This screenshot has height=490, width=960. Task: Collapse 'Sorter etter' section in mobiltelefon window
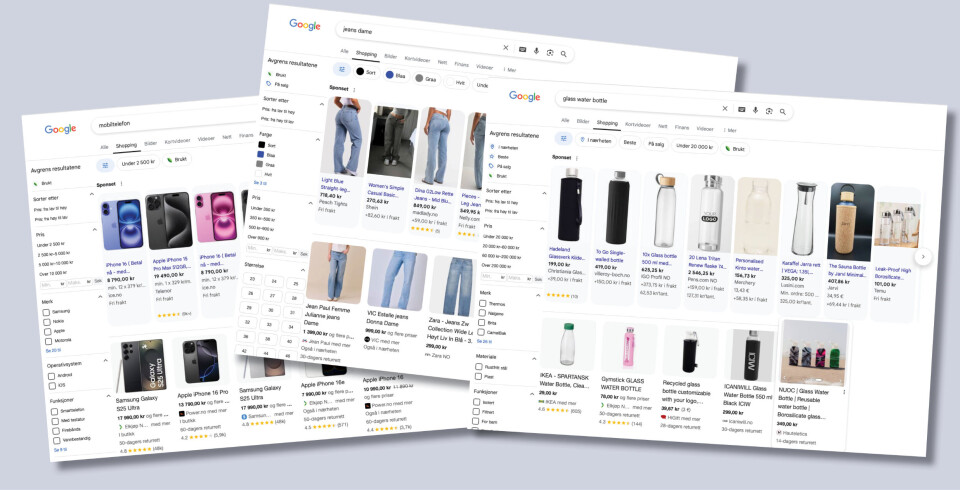(x=92, y=194)
